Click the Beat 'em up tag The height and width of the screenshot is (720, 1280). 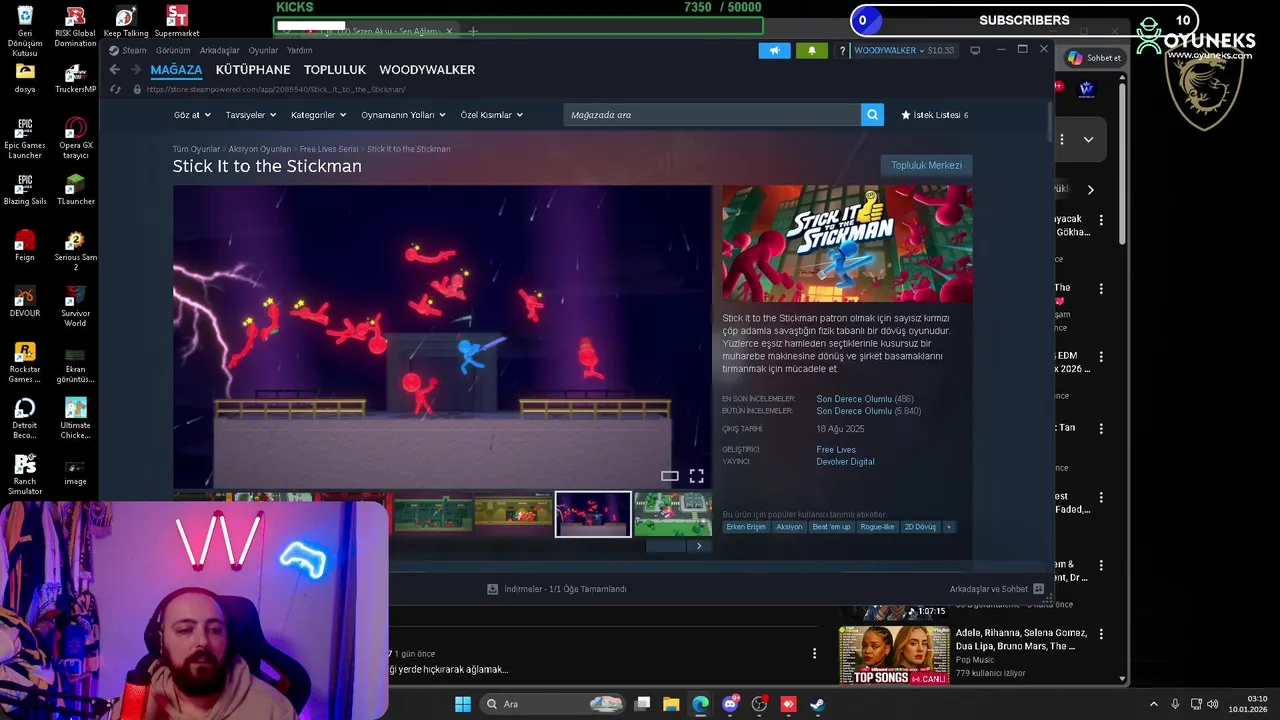(x=831, y=527)
